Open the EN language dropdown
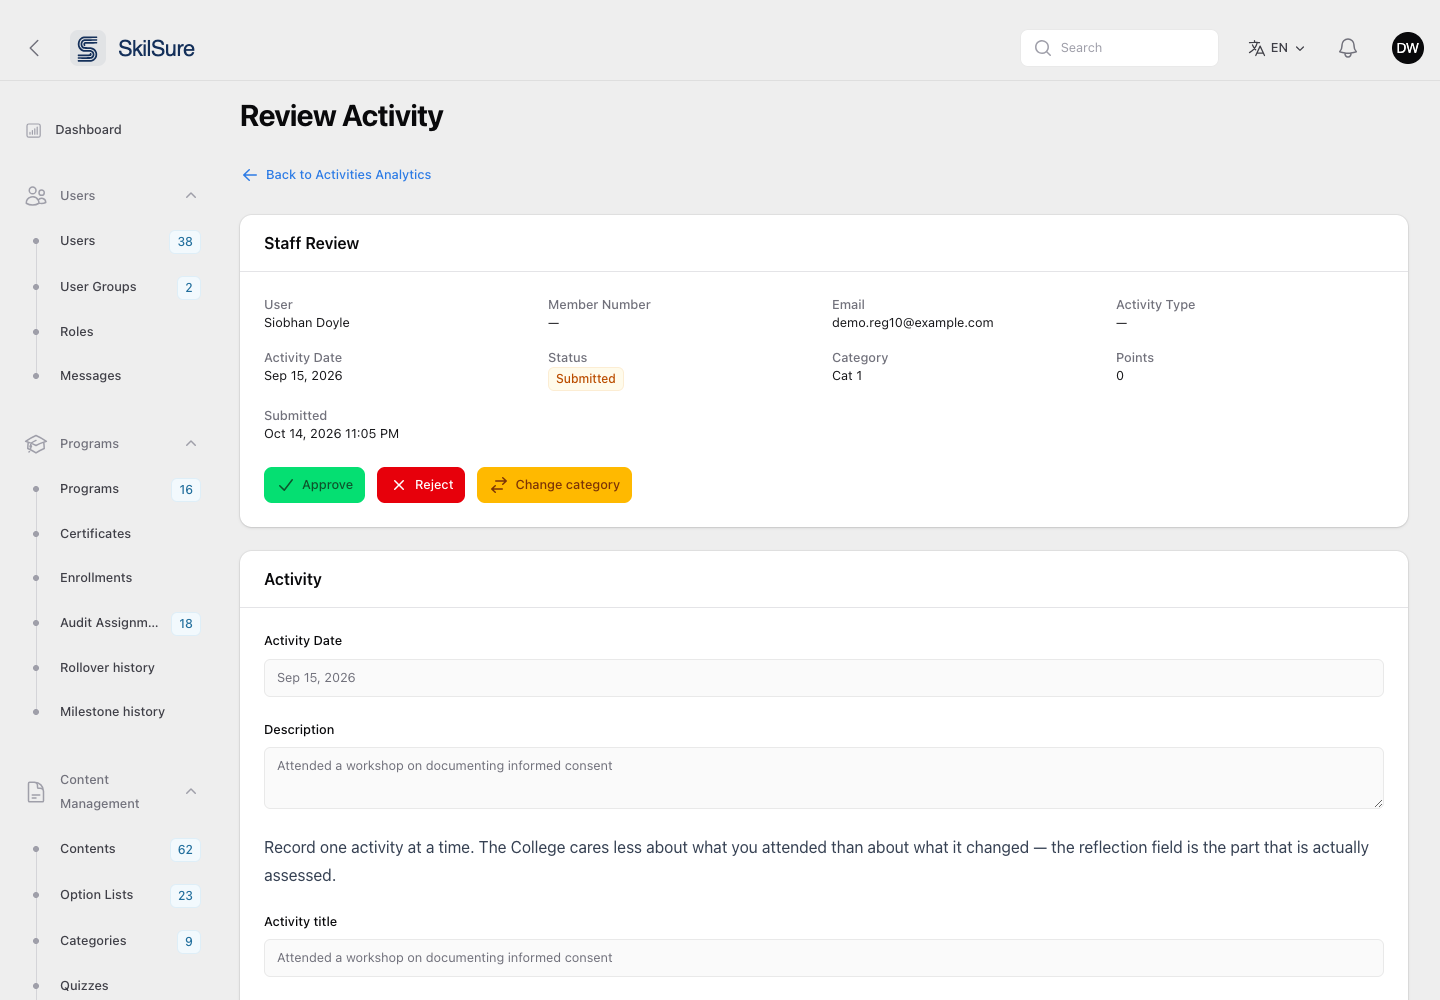Image resolution: width=1440 pixels, height=1000 pixels. click(1277, 48)
